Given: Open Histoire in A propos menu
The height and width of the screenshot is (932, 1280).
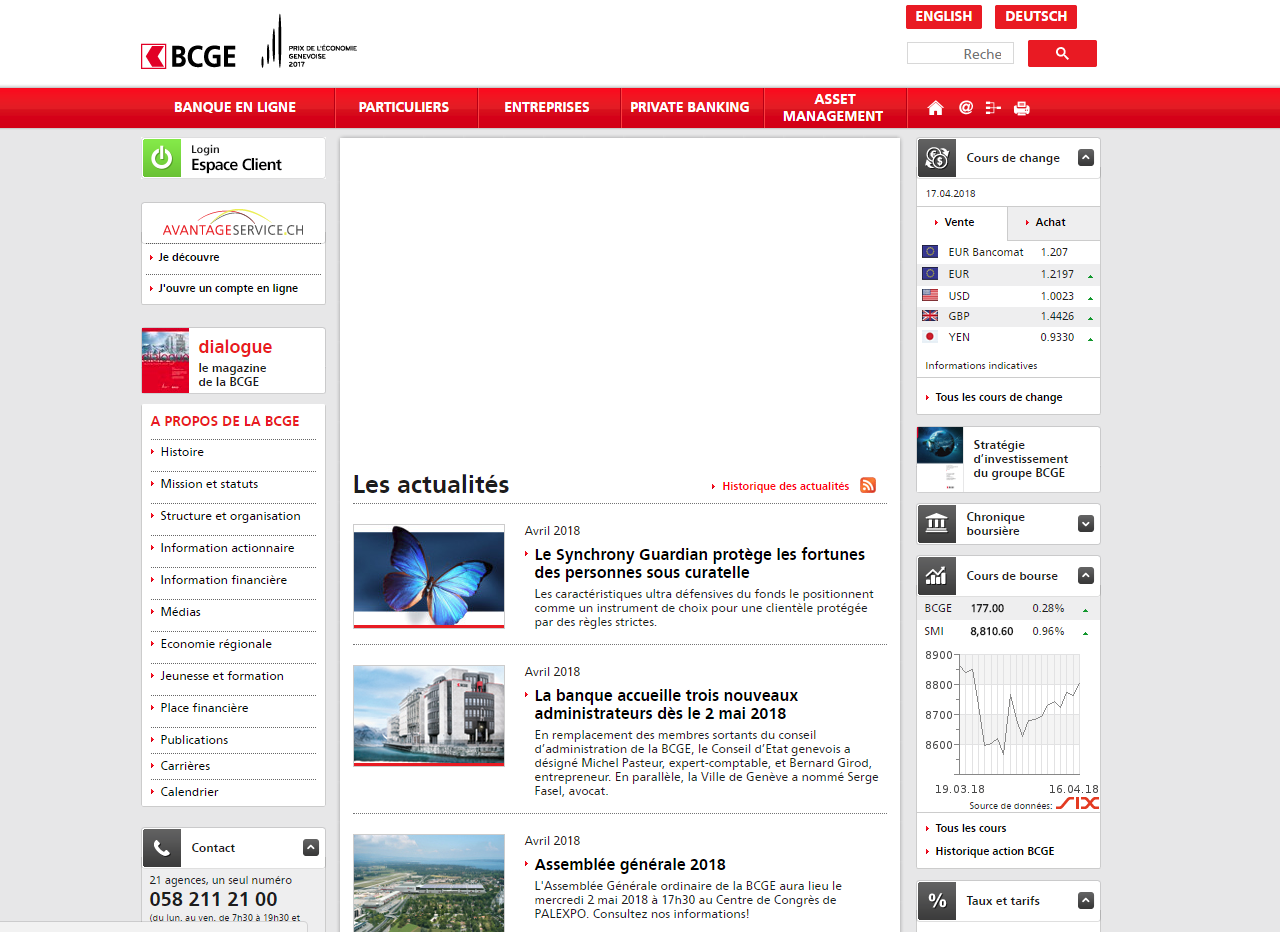Looking at the screenshot, I should tap(182, 452).
